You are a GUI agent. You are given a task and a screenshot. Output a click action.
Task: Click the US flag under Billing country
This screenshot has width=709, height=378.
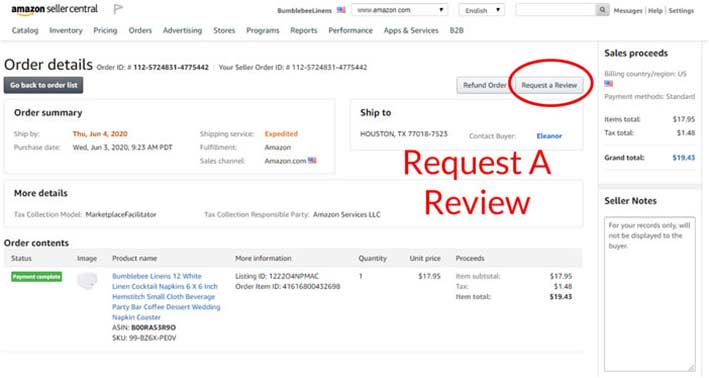(x=609, y=84)
